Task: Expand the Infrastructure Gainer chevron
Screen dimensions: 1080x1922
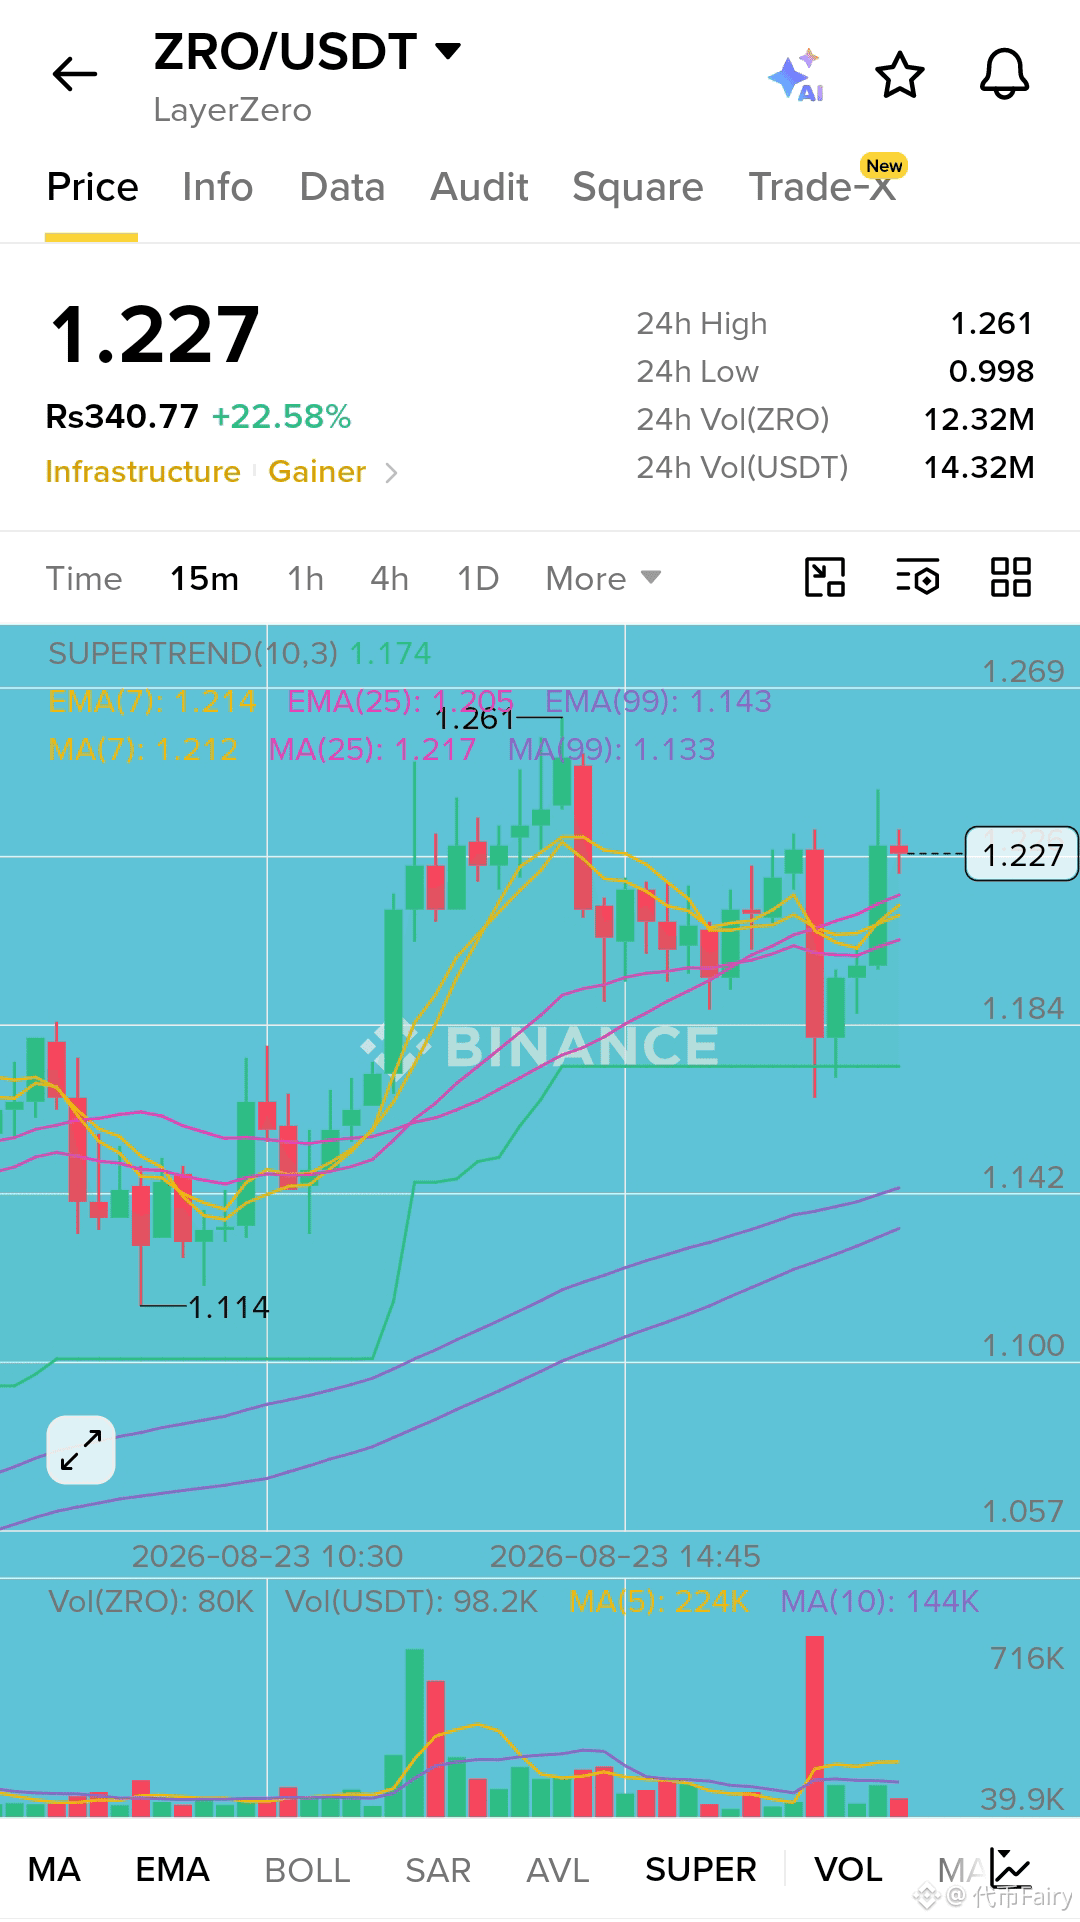Action: 391,472
